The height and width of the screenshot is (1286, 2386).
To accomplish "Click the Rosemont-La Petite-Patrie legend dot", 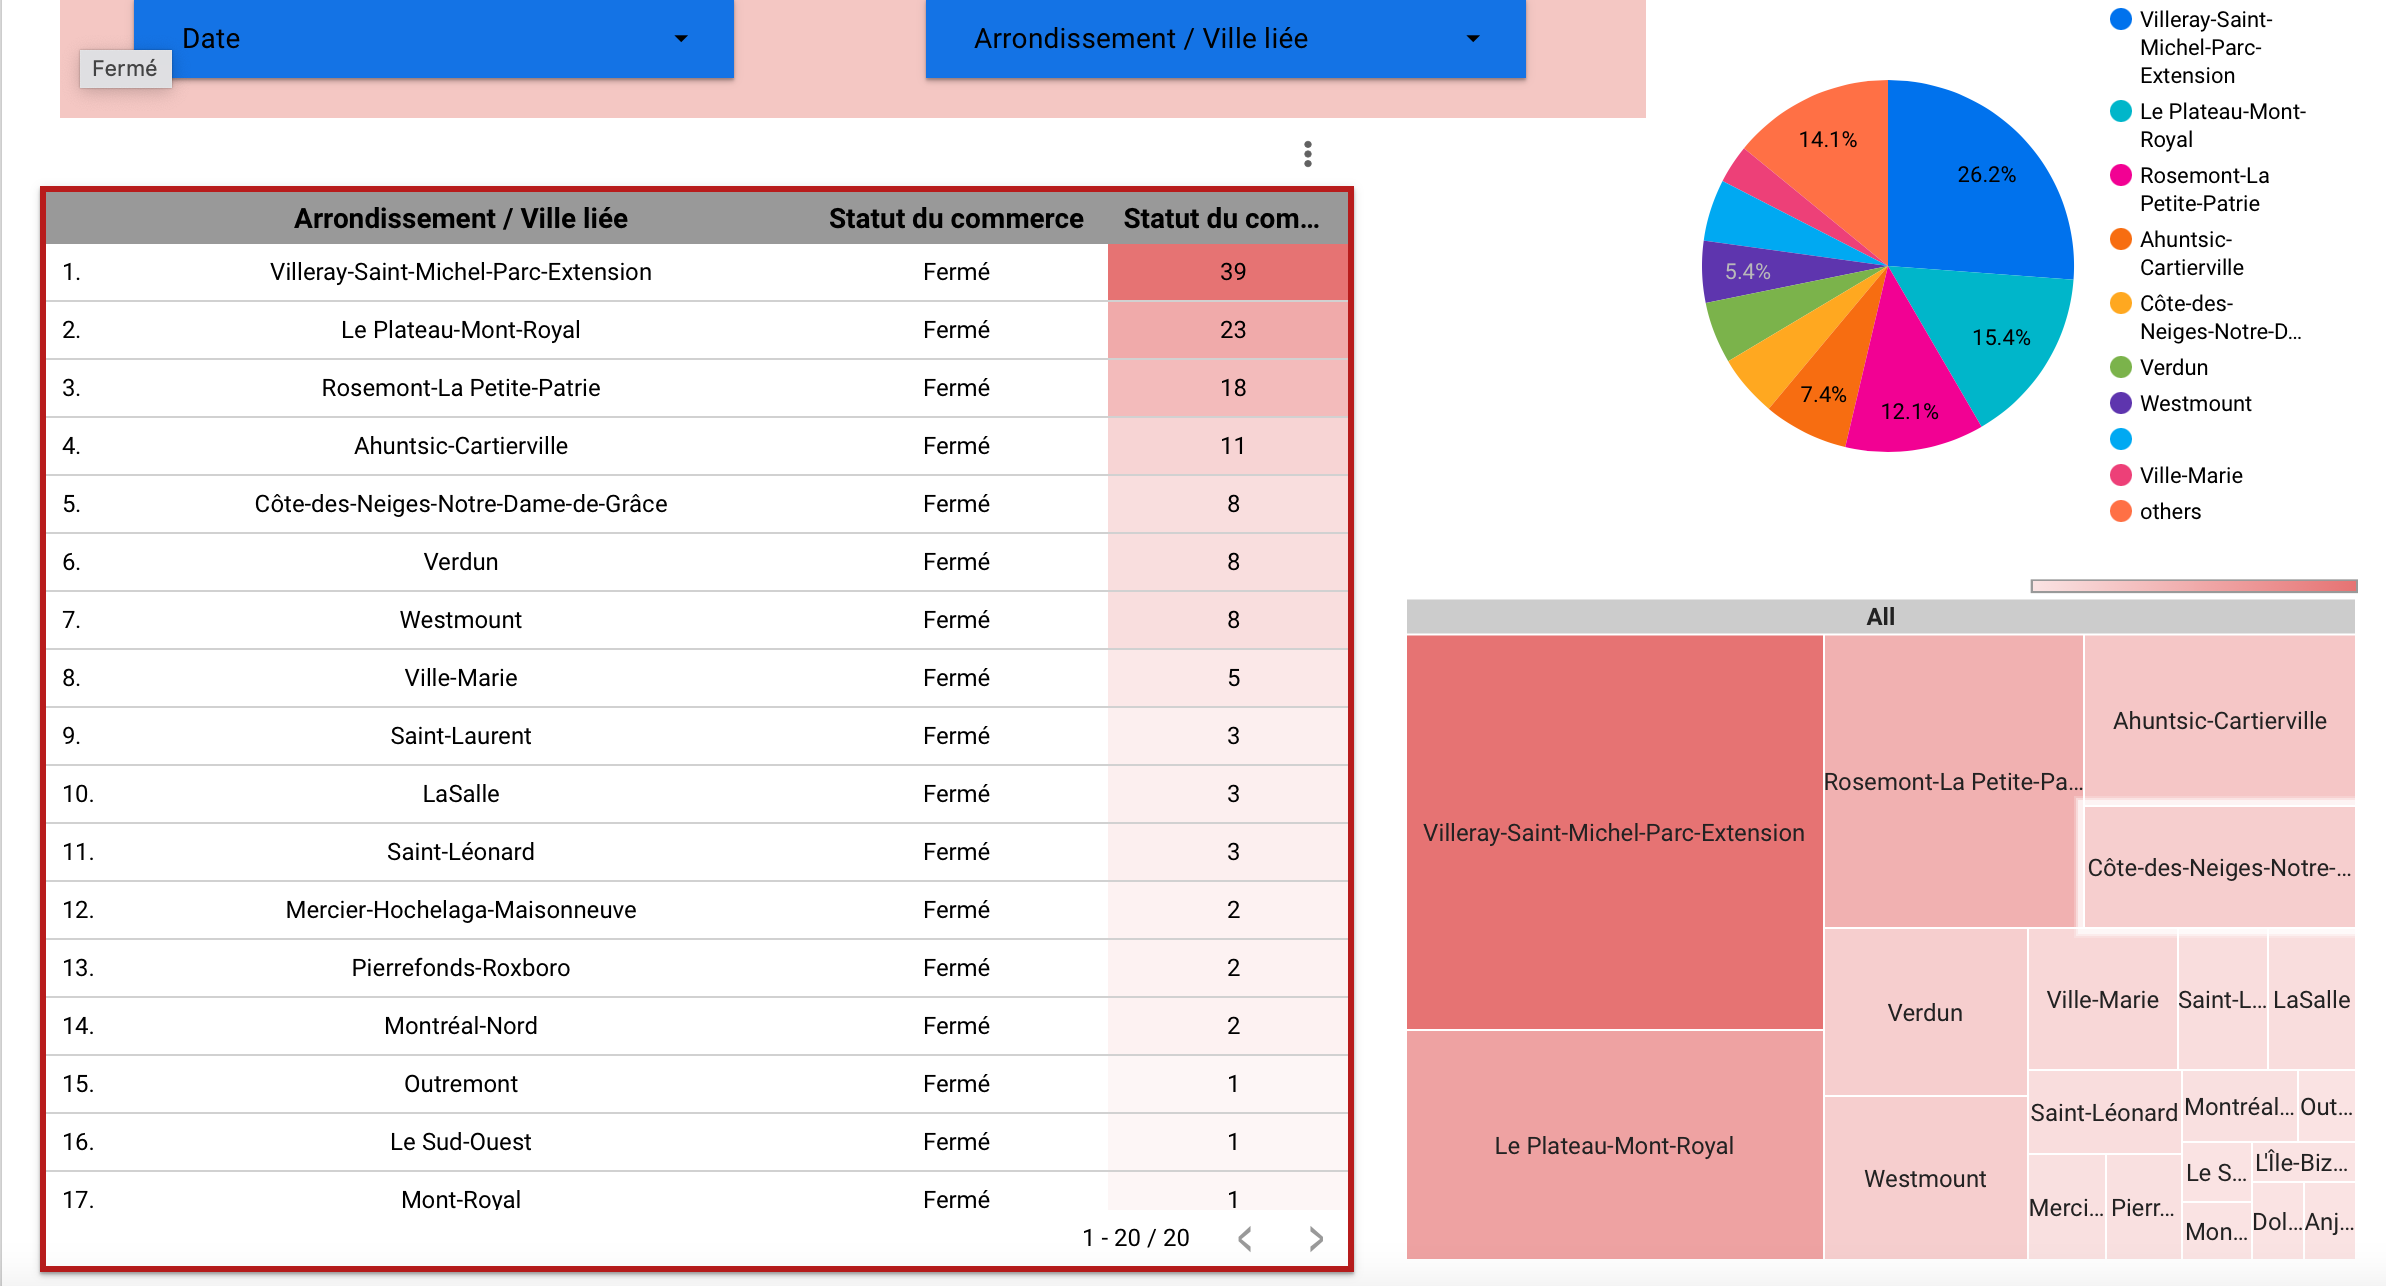I will click(x=2120, y=176).
